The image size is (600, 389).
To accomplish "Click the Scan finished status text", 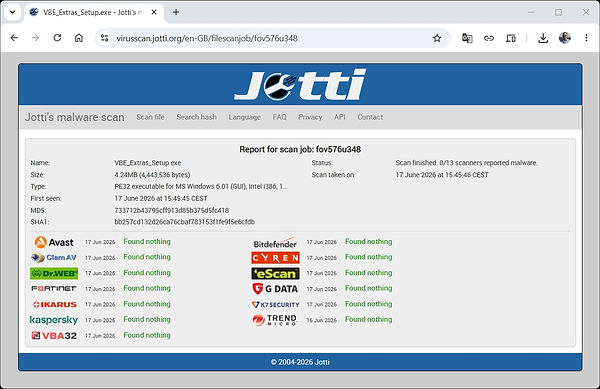I will [x=466, y=163].
